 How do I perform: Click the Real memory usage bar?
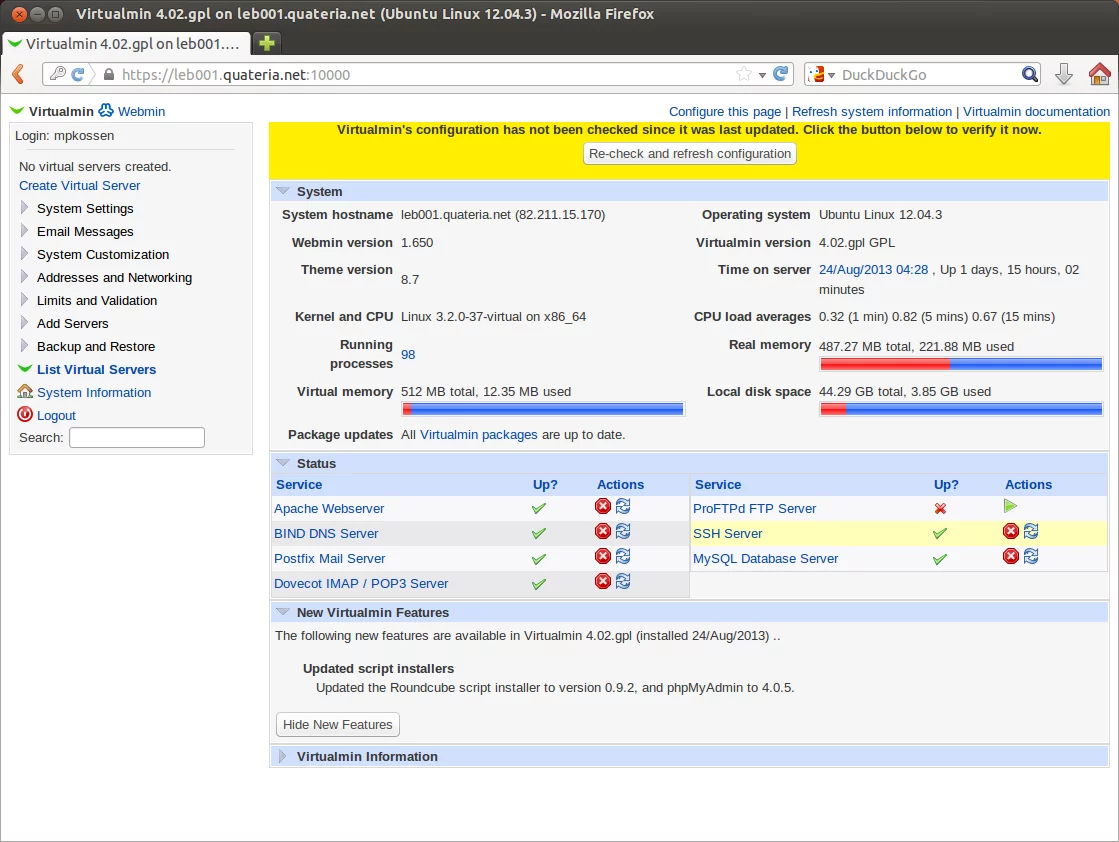click(x=961, y=364)
